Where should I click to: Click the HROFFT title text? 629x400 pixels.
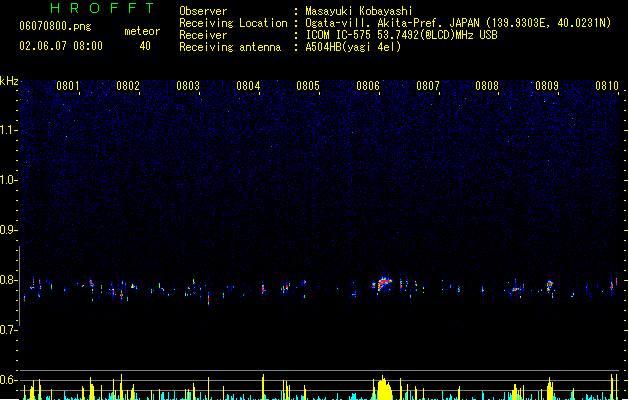pos(102,8)
